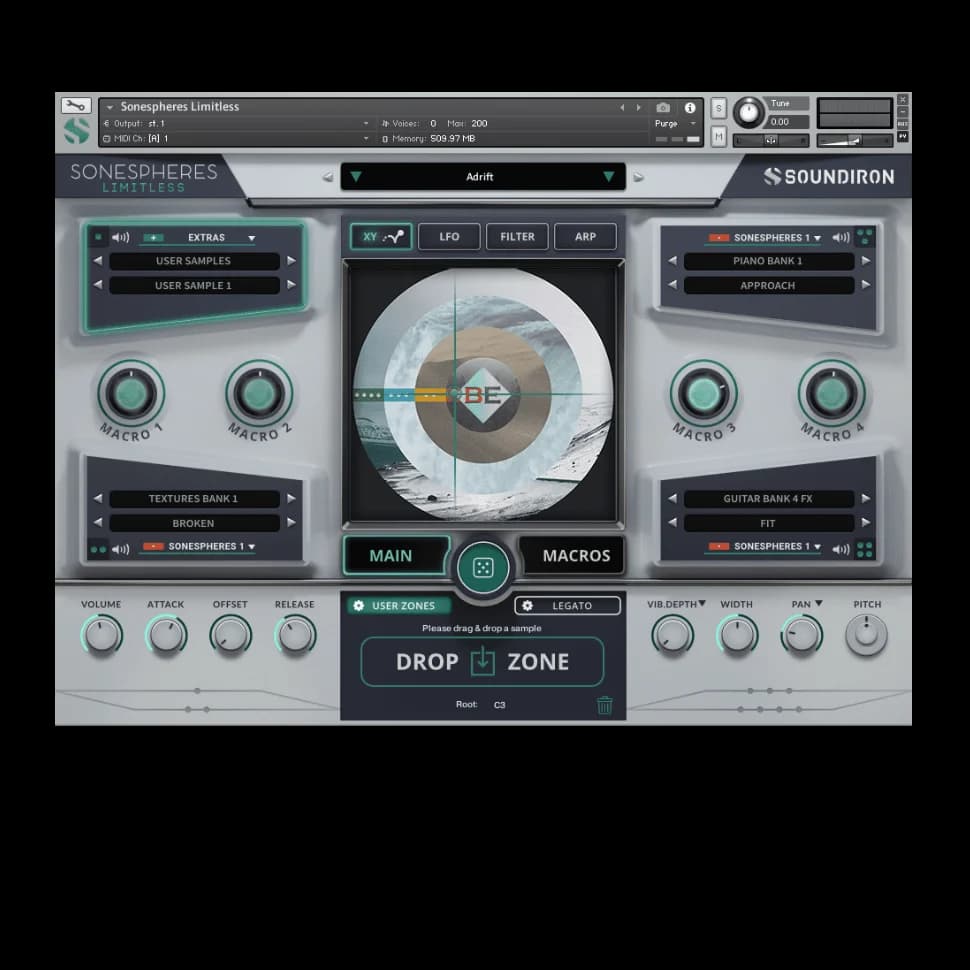This screenshot has width=970, height=970.
Task: Click the gear icon on the USER ZONES button
Action: [x=359, y=605]
